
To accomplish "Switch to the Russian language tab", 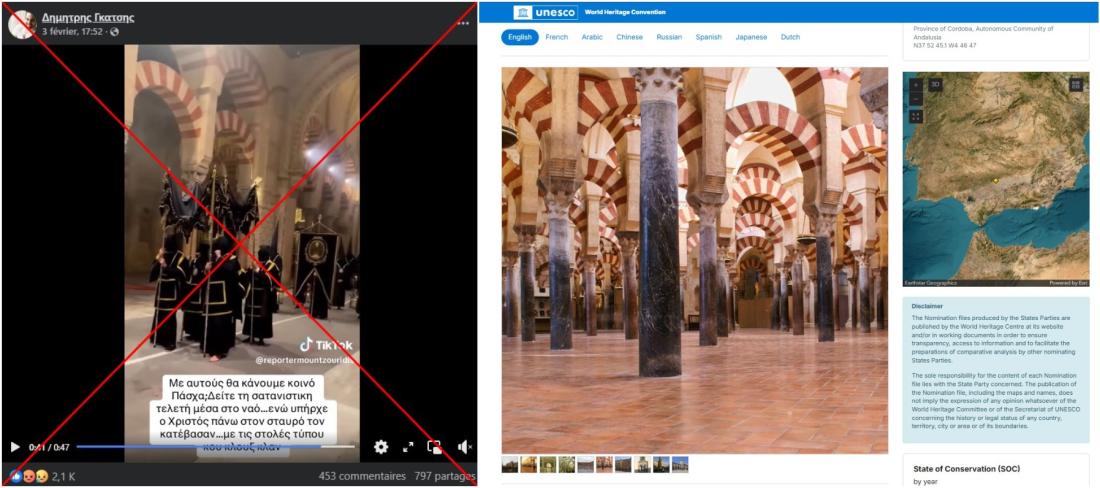I will (669, 37).
